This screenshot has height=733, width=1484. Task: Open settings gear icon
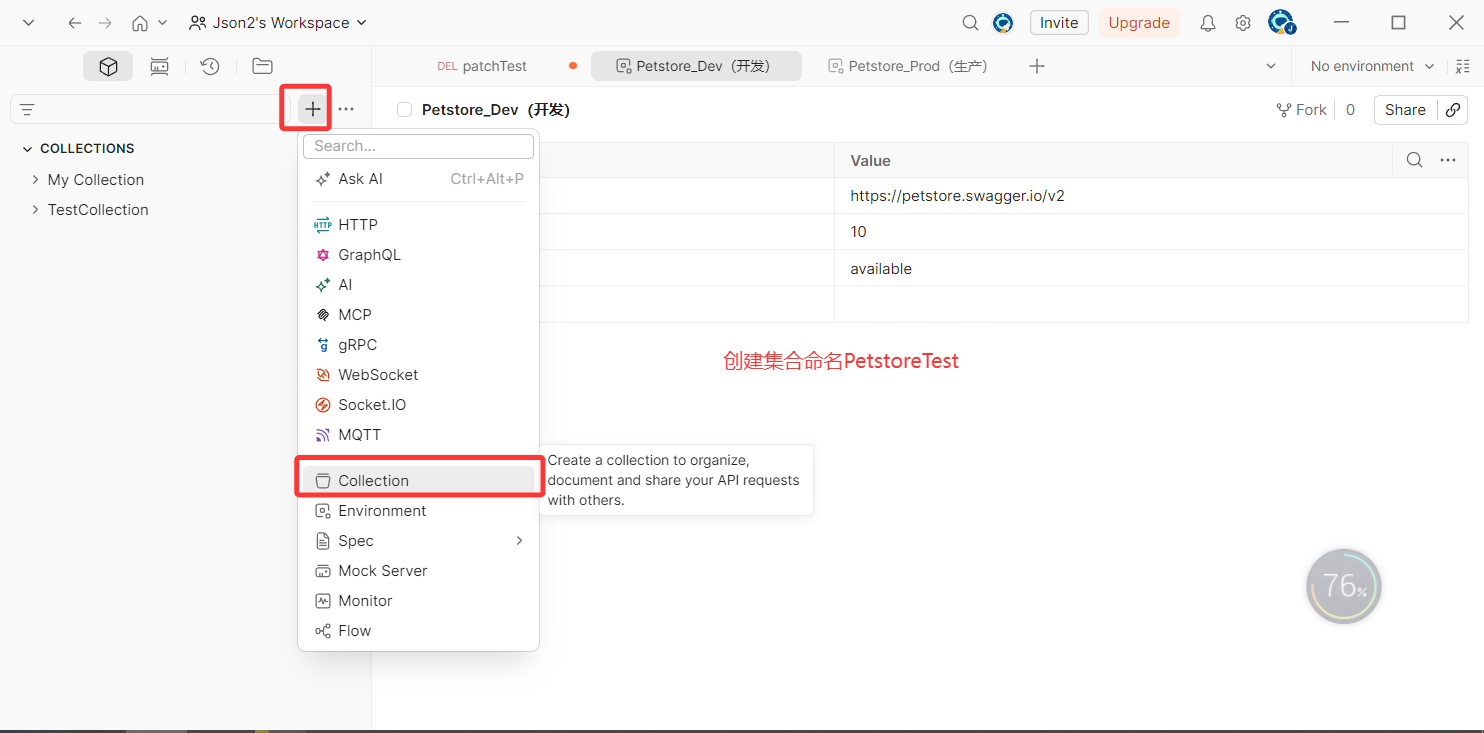[1243, 23]
